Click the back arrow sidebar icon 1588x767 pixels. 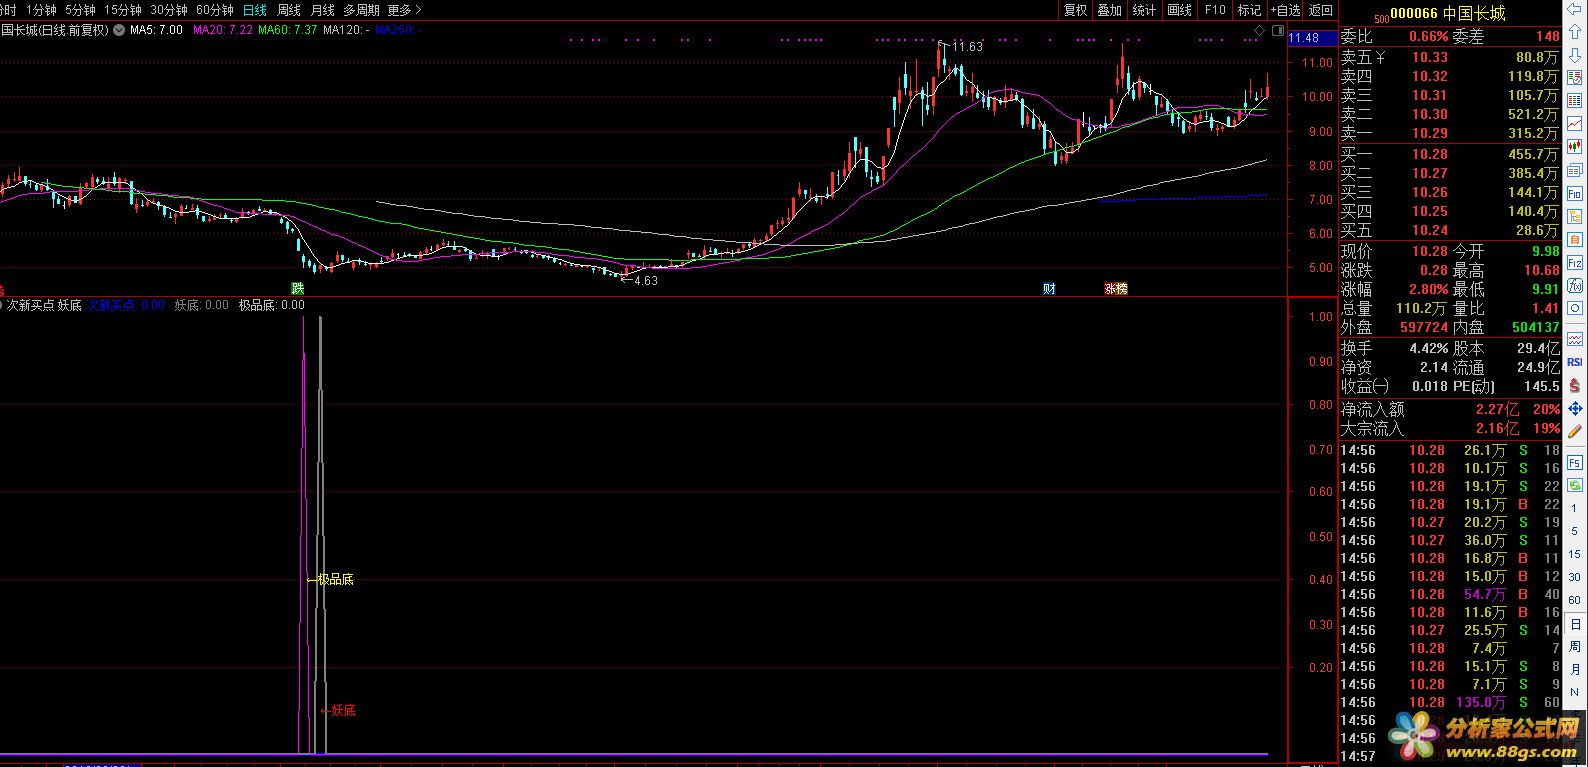coord(1574,9)
